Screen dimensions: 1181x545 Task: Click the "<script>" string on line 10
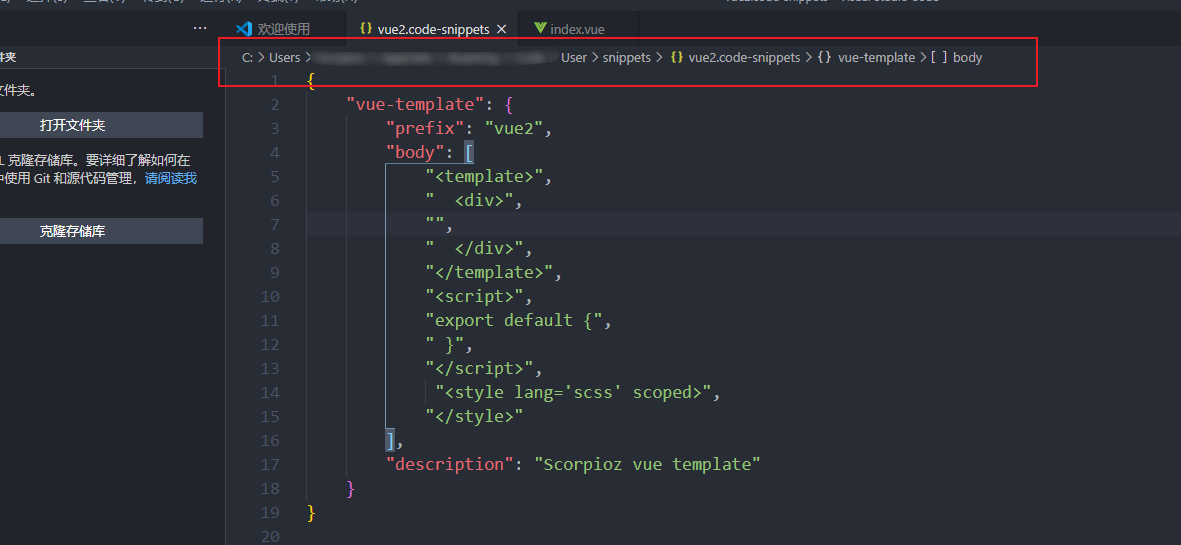(474, 296)
